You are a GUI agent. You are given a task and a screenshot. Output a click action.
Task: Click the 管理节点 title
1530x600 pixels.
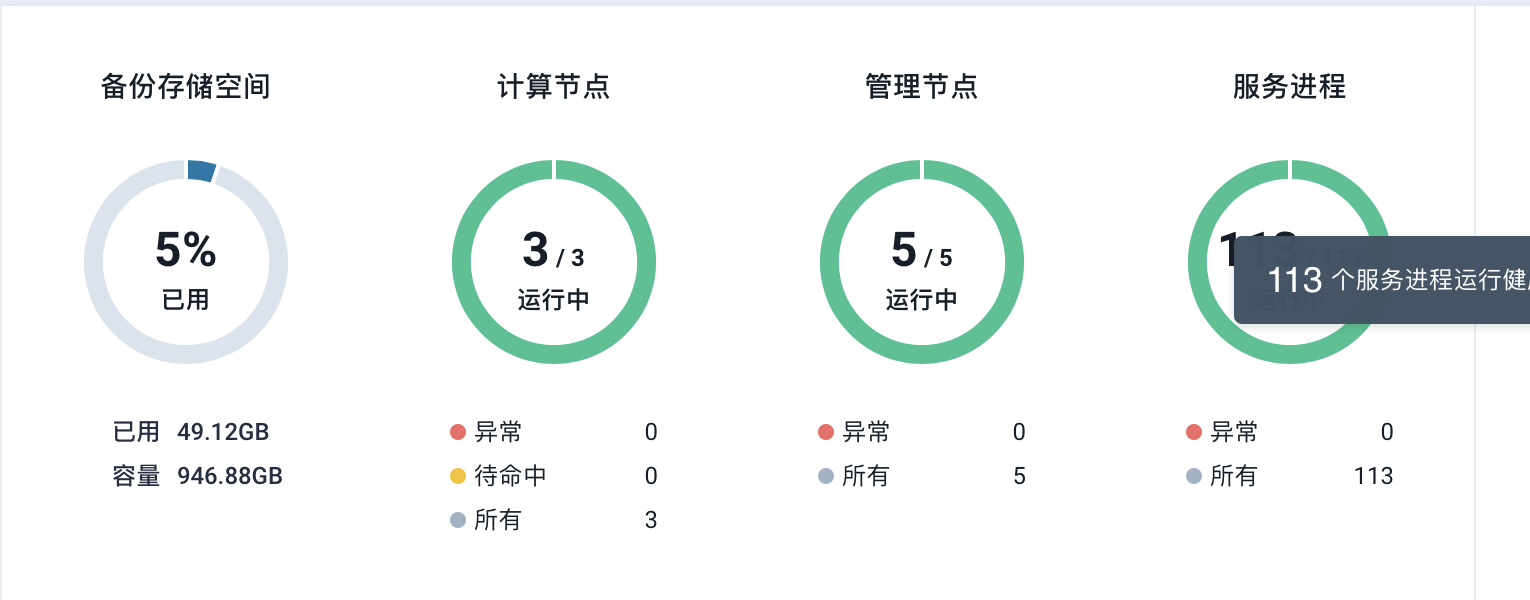[921, 87]
